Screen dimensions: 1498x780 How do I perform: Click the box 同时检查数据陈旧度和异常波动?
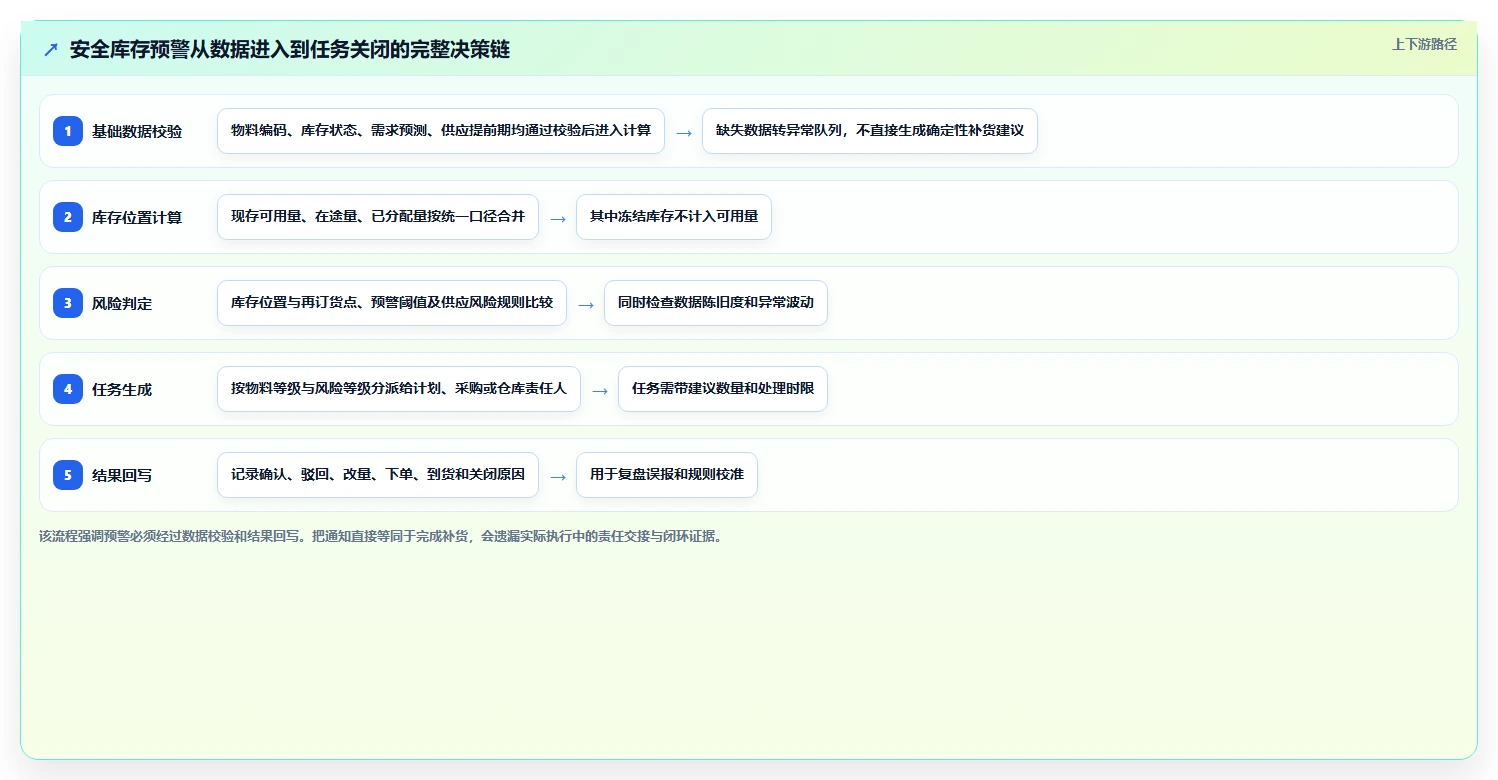coord(716,303)
